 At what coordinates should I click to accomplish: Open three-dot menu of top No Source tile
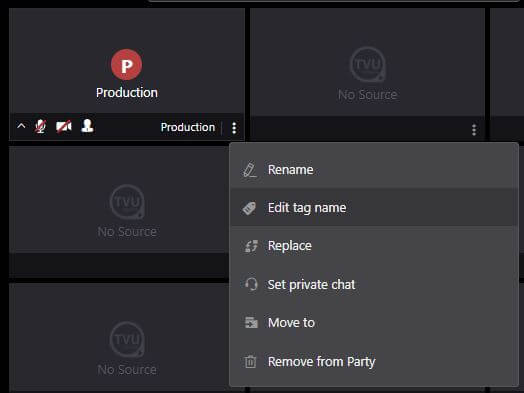click(474, 130)
